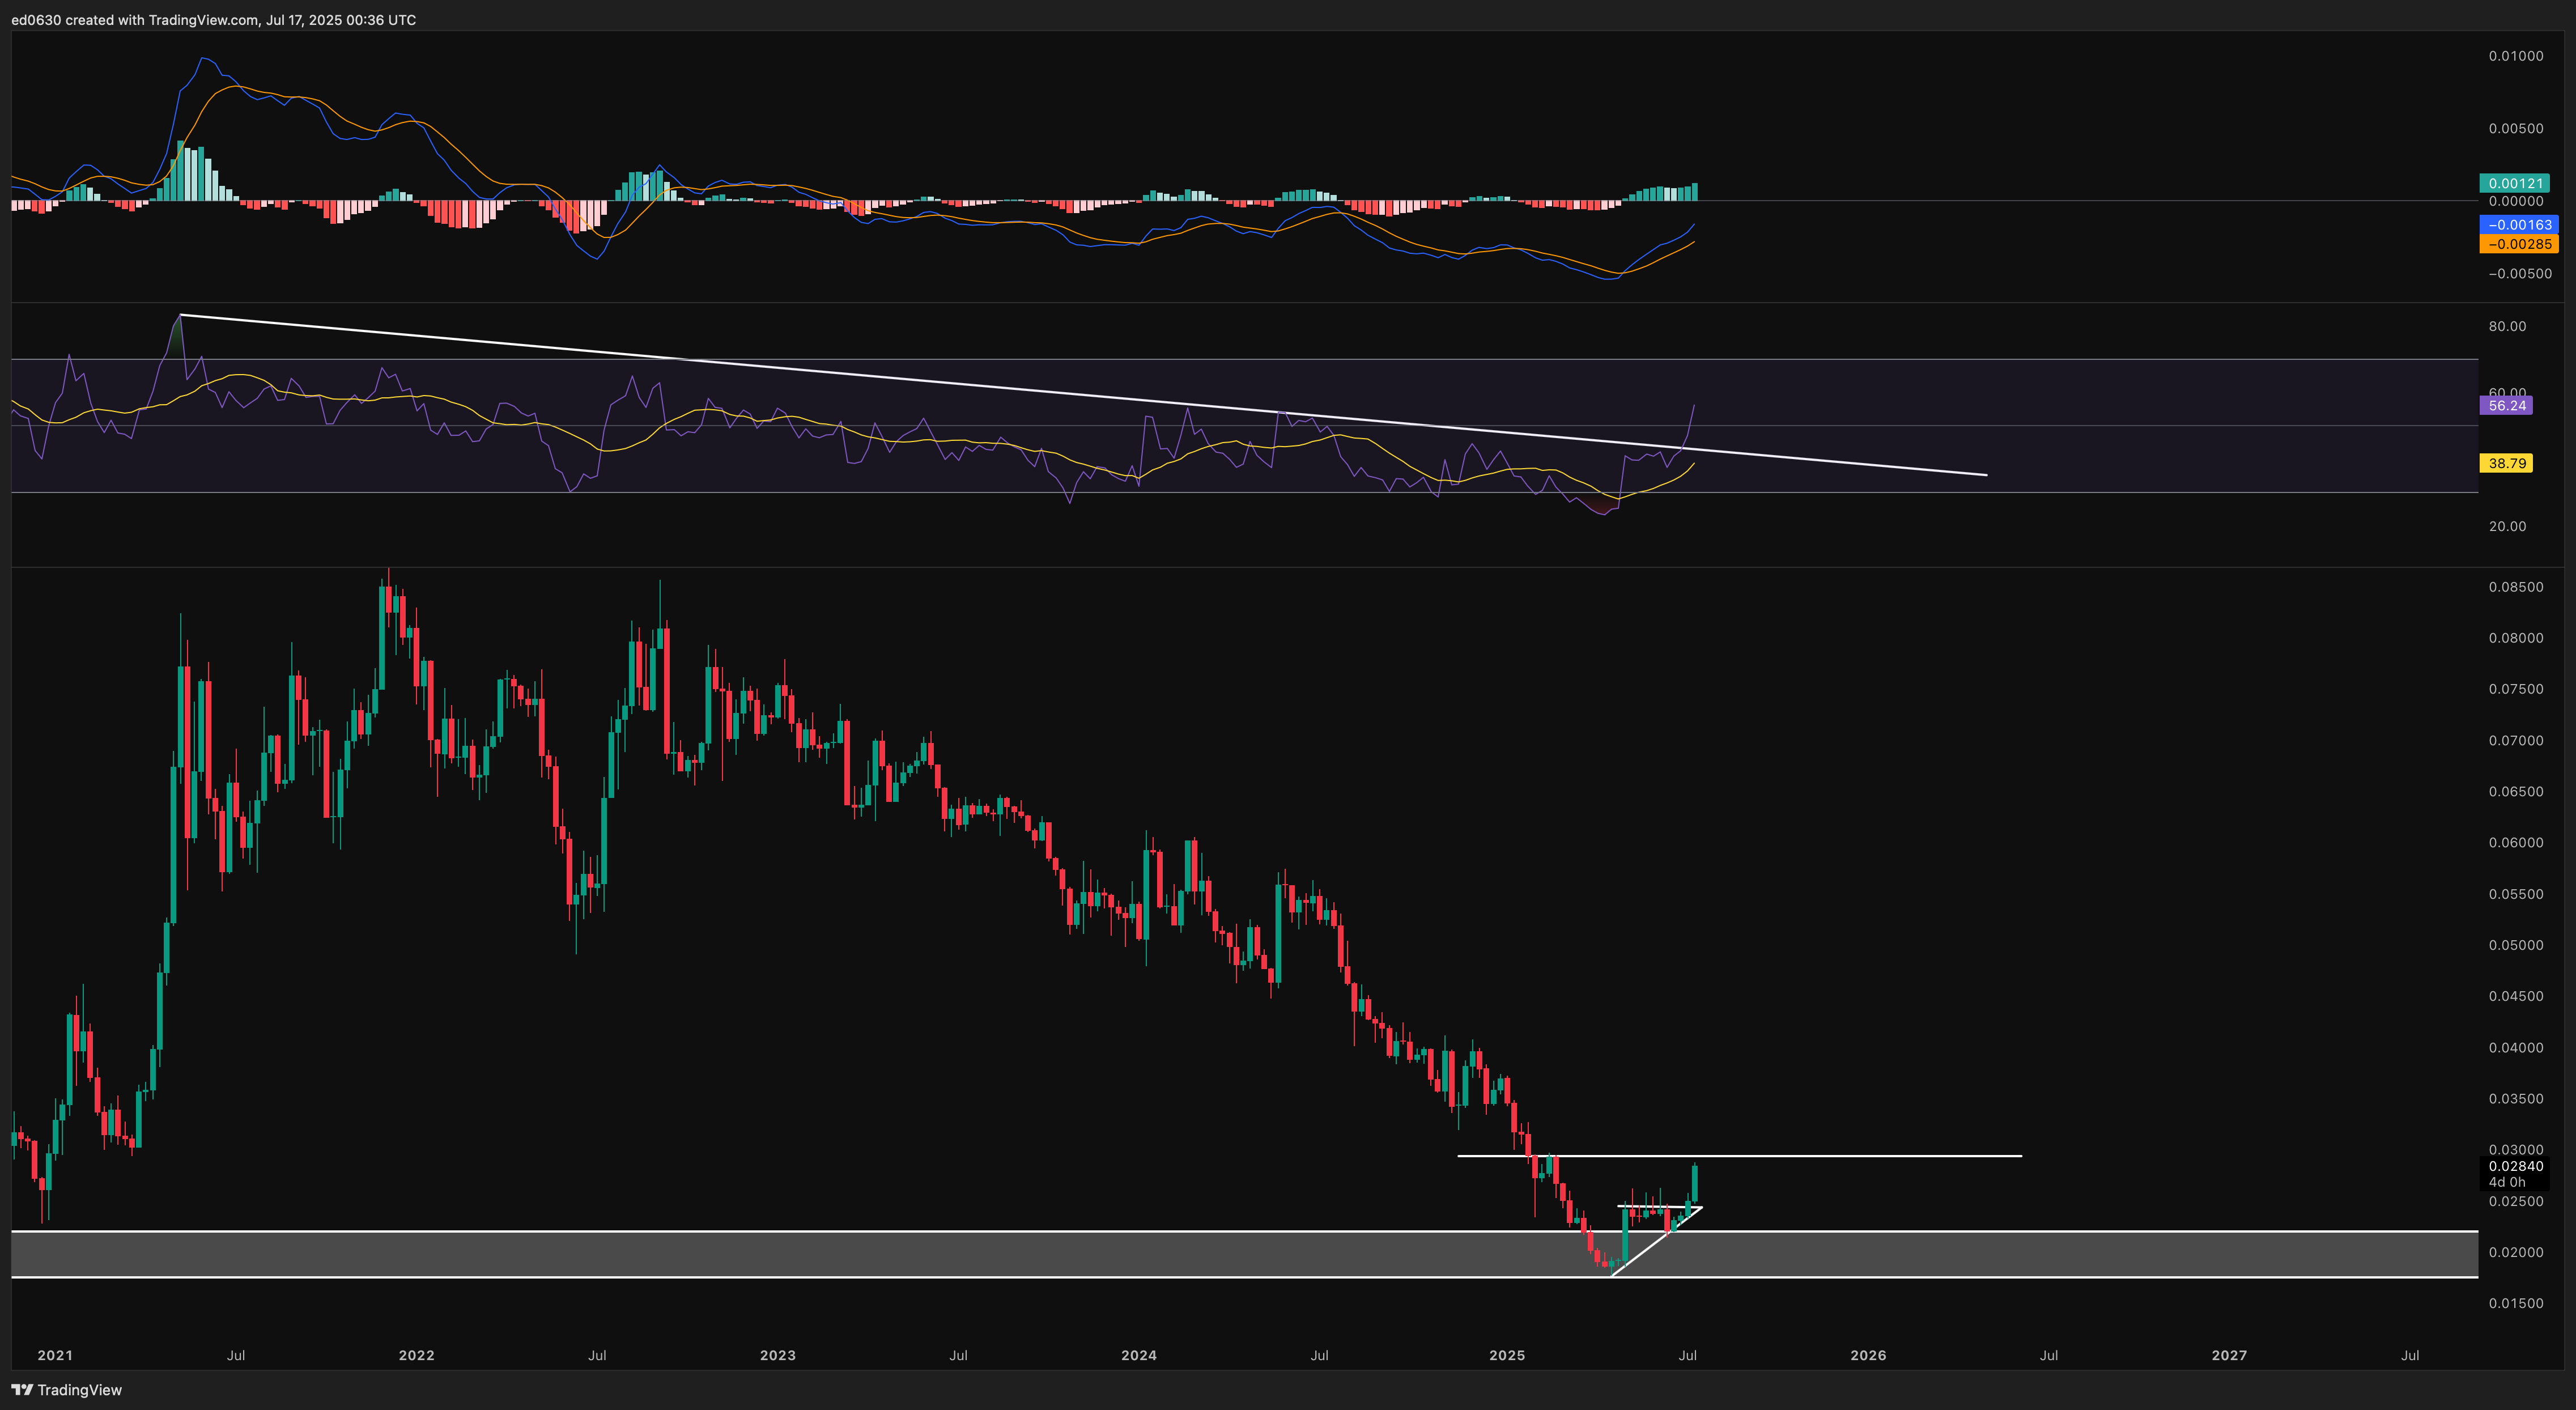
Task: Click the Jul label after 2027
Action: (x=2410, y=1355)
